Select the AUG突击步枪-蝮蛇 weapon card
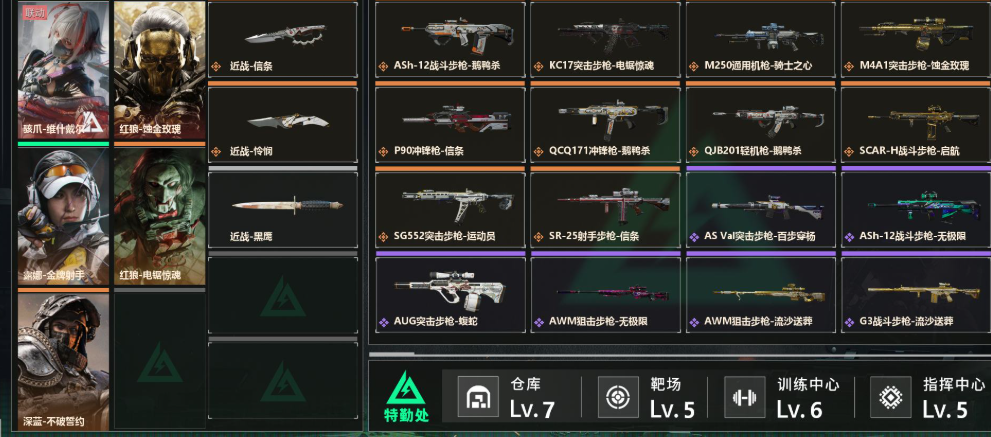 click(450, 295)
